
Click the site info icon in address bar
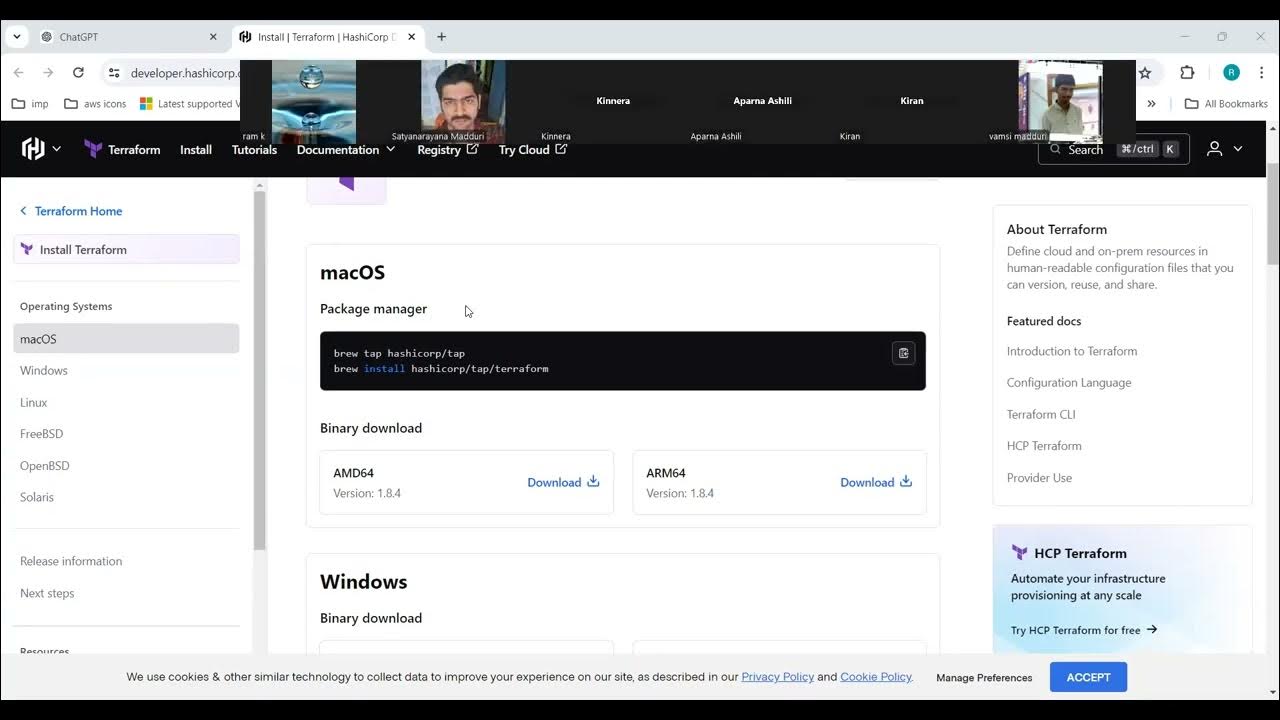tap(114, 73)
